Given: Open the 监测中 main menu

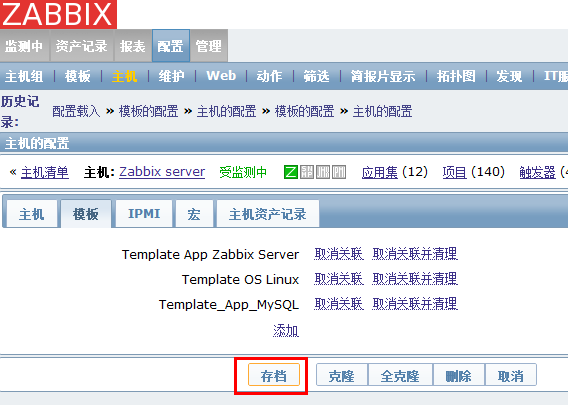Looking at the screenshot, I should pyautogui.click(x=24, y=46).
